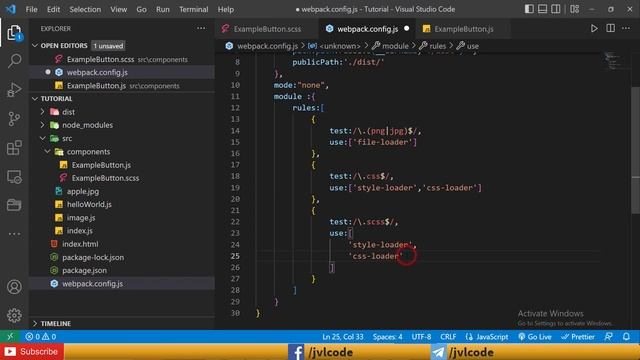This screenshot has width=640, height=360.
Task: Open the Terminal menu
Action: (x=193, y=9)
